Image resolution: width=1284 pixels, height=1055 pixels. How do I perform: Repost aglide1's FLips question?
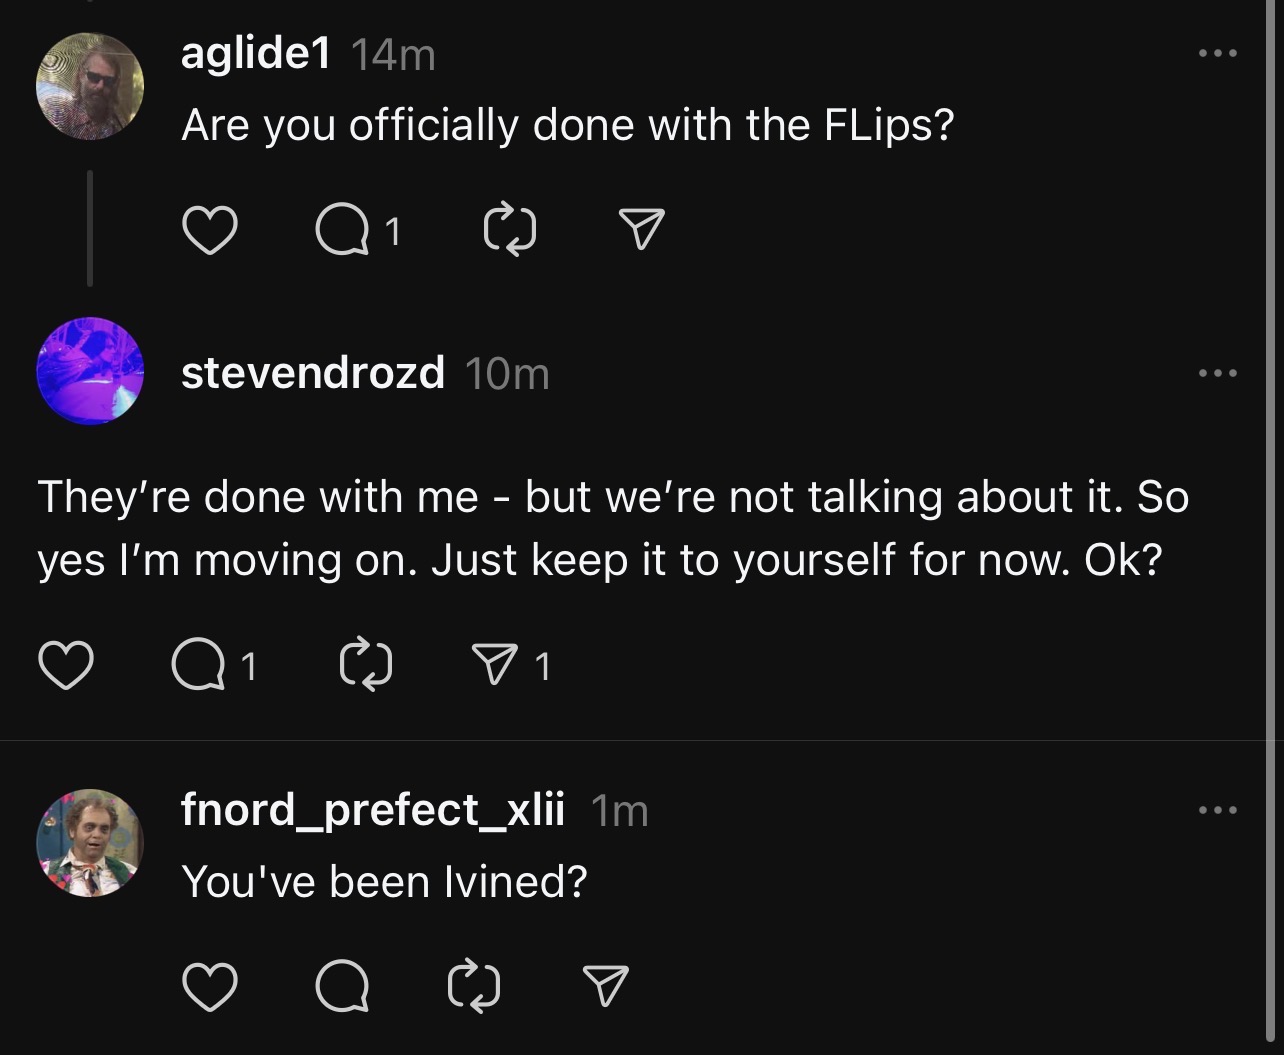509,231
